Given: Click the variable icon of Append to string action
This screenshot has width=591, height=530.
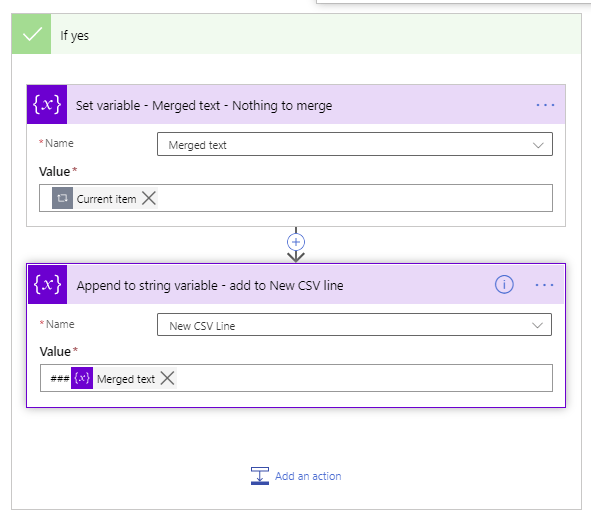Looking at the screenshot, I should tap(47, 284).
